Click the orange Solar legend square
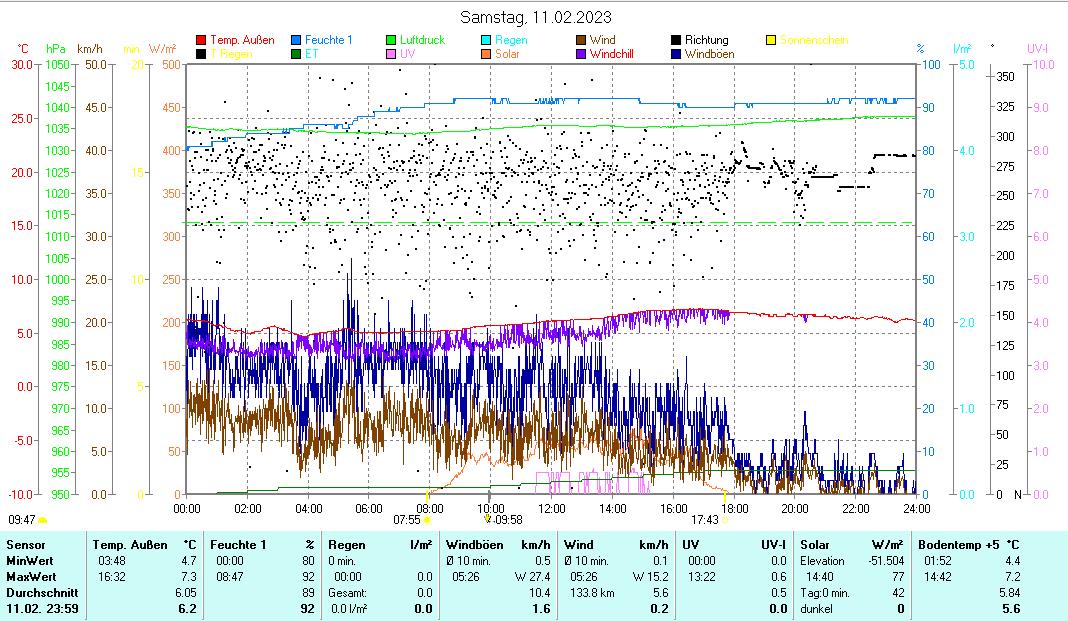This screenshot has height=621, width=1068. tap(486, 54)
